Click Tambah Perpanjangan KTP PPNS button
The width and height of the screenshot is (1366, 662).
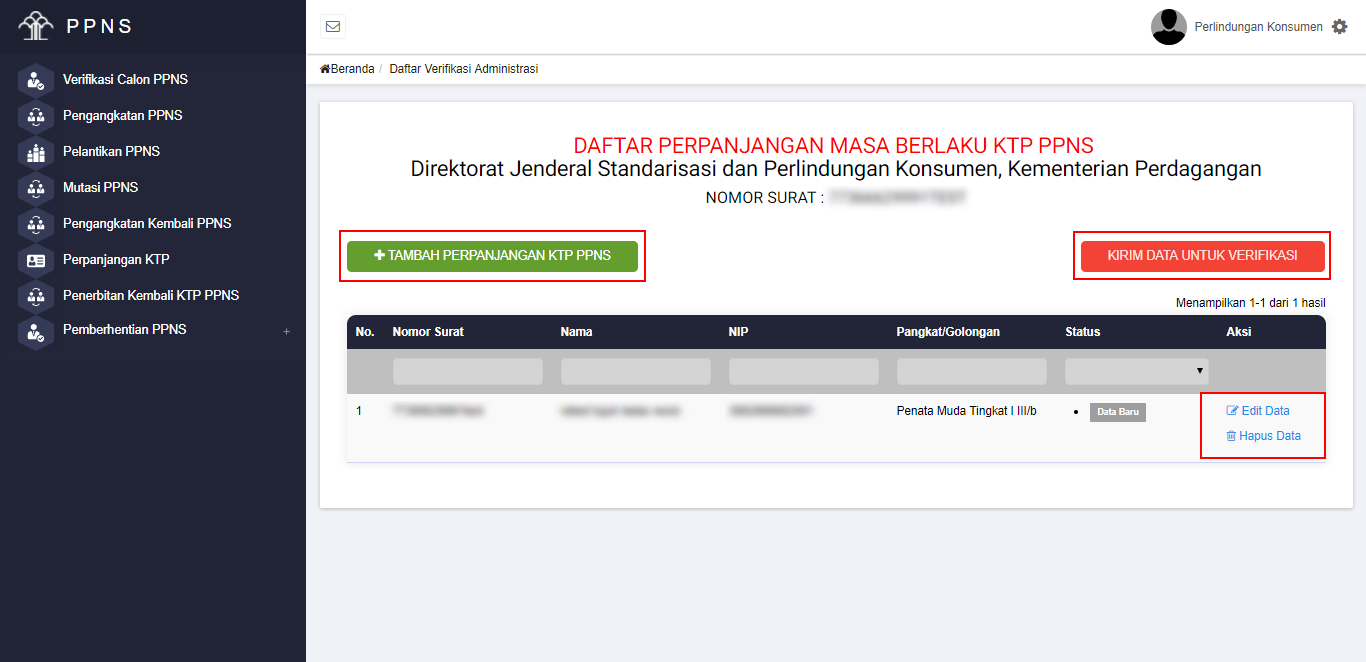(x=492, y=256)
